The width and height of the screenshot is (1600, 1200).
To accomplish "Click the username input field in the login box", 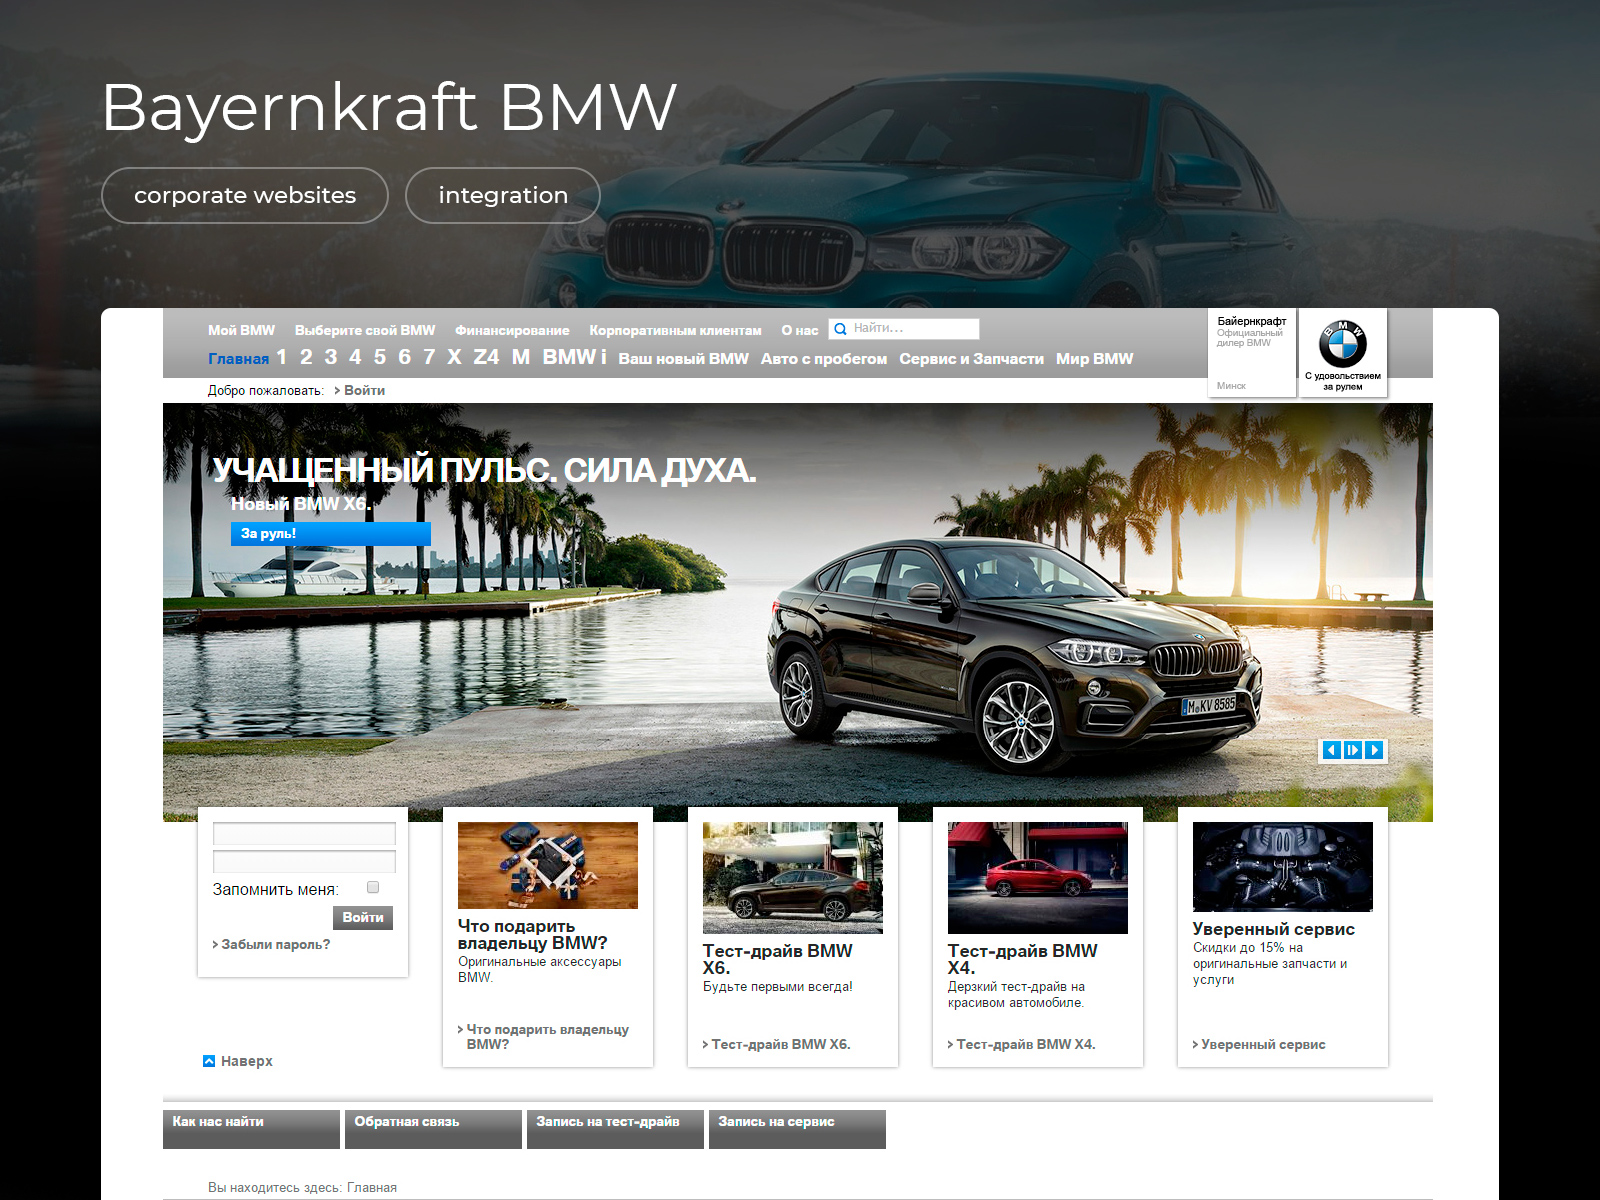I will click(x=304, y=833).
